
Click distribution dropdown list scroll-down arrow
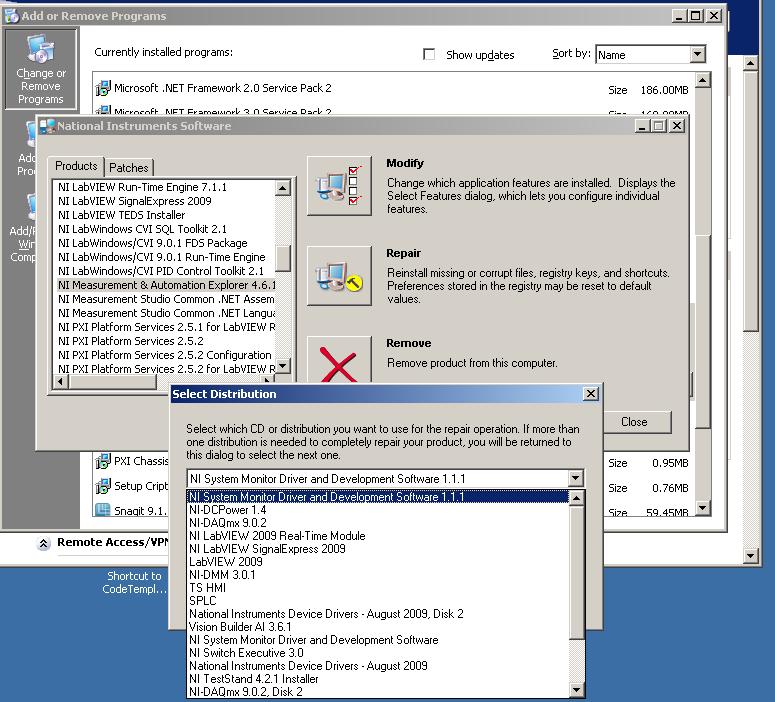click(576, 690)
